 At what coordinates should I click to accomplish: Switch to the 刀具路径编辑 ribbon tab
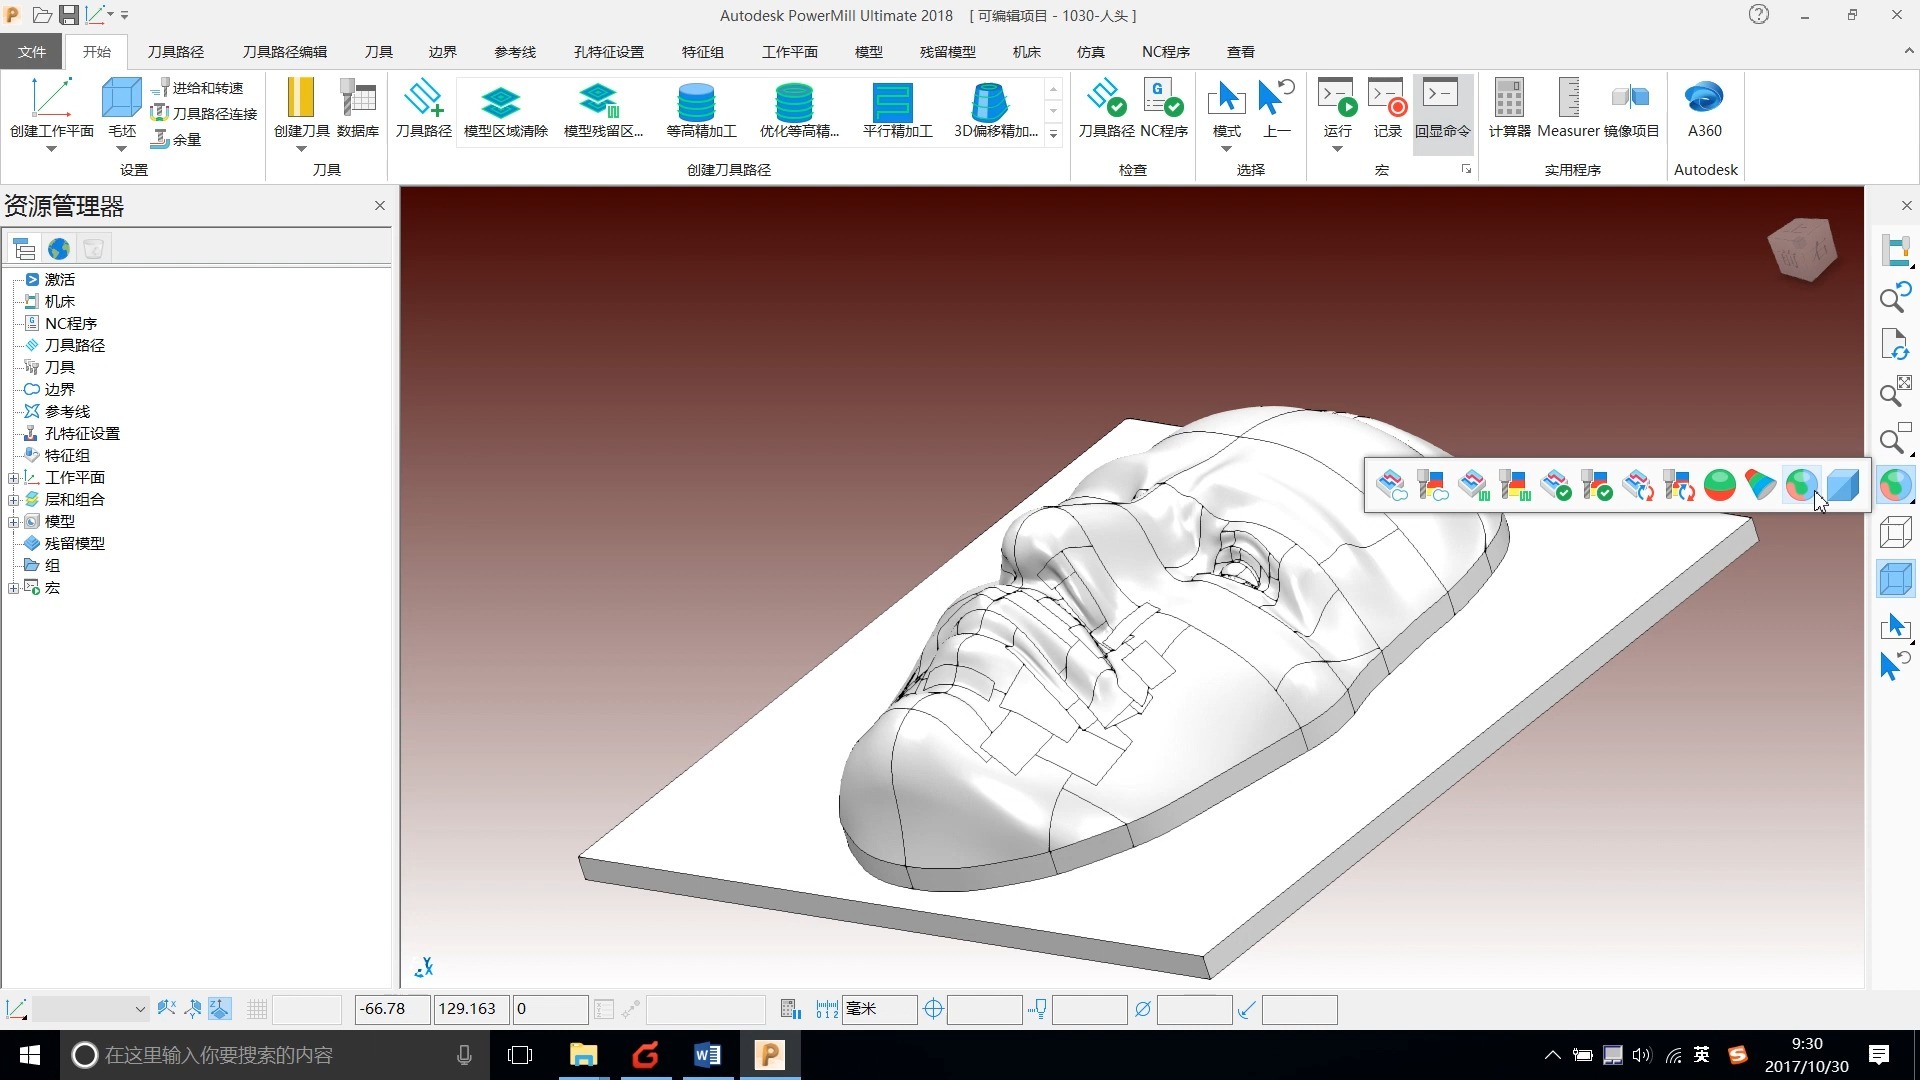point(285,52)
